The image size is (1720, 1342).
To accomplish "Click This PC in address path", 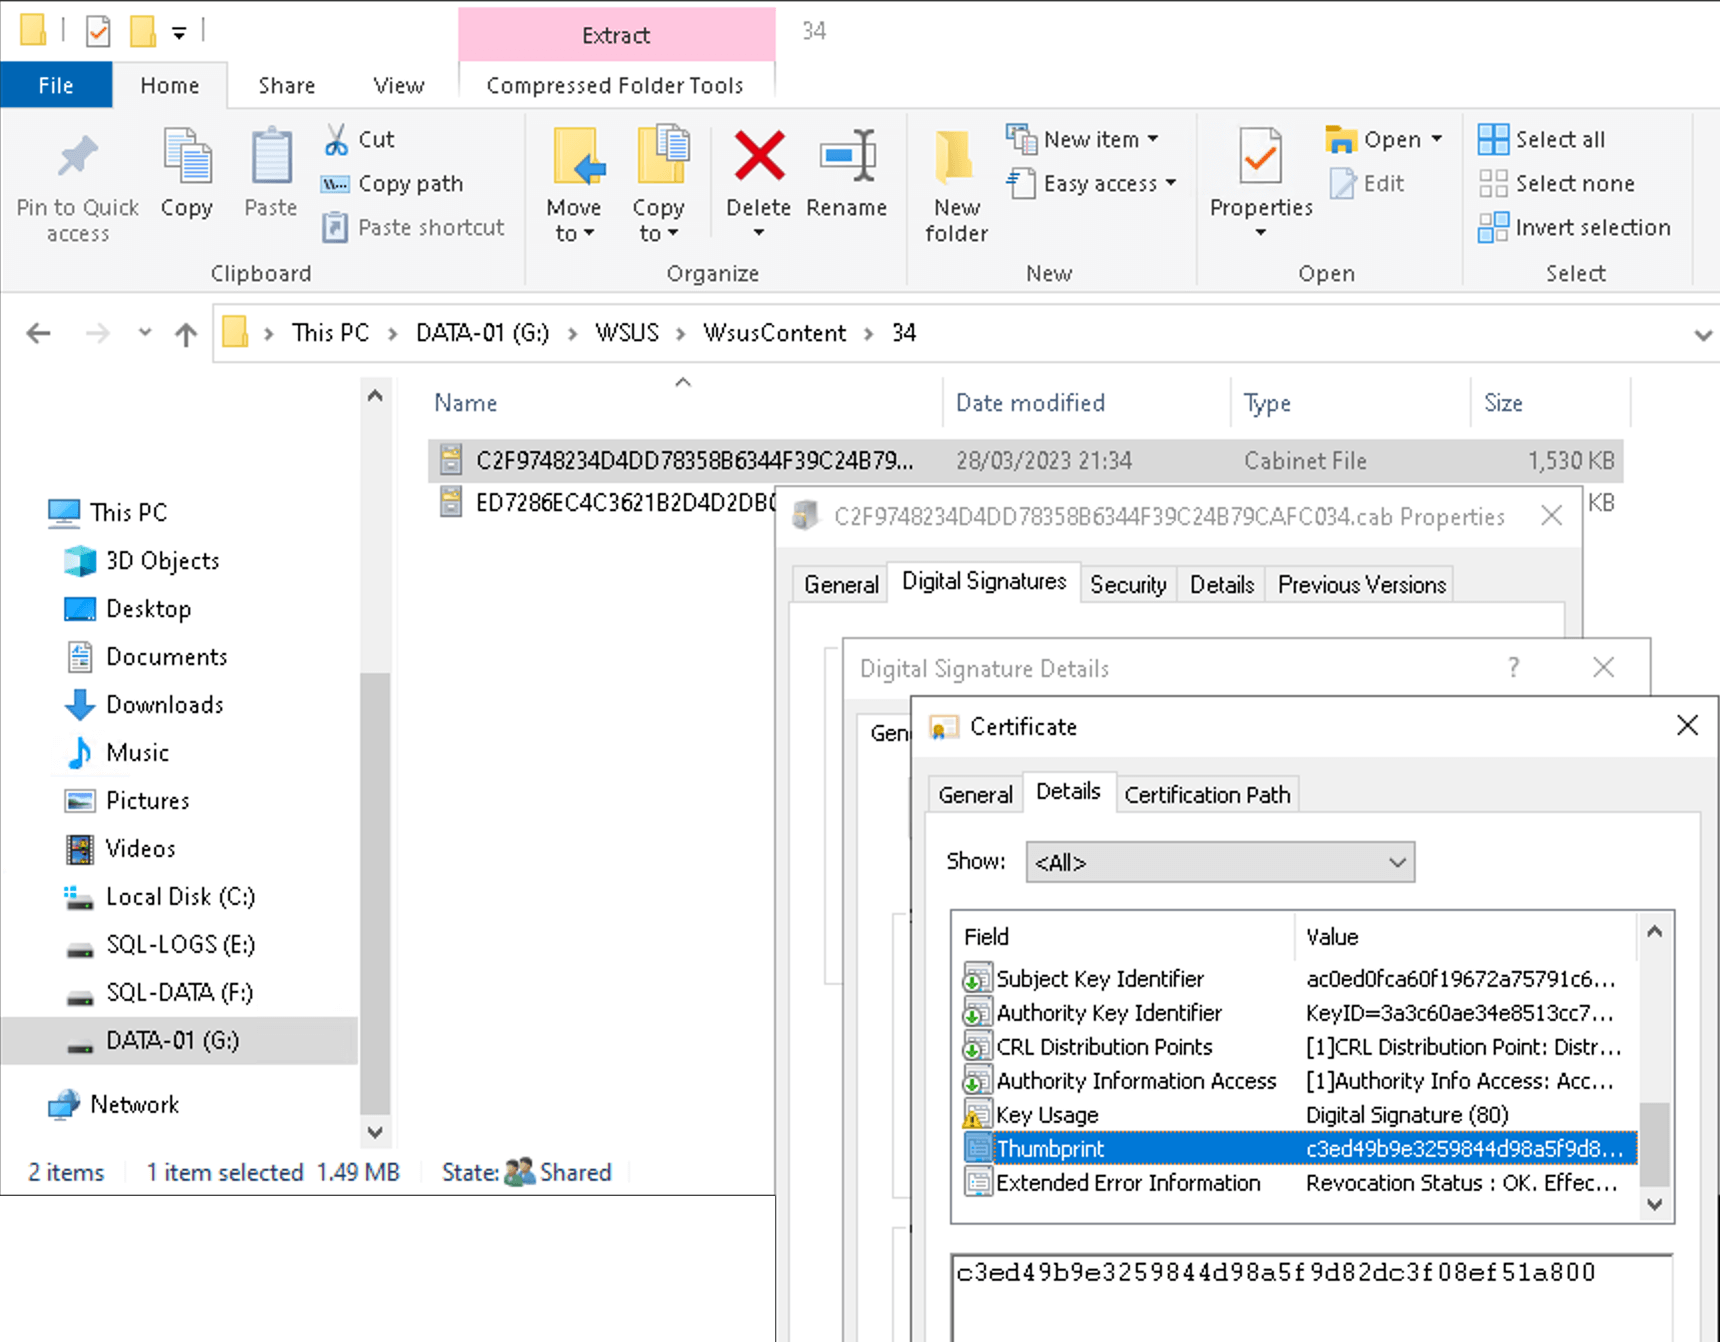I will click(x=330, y=333).
